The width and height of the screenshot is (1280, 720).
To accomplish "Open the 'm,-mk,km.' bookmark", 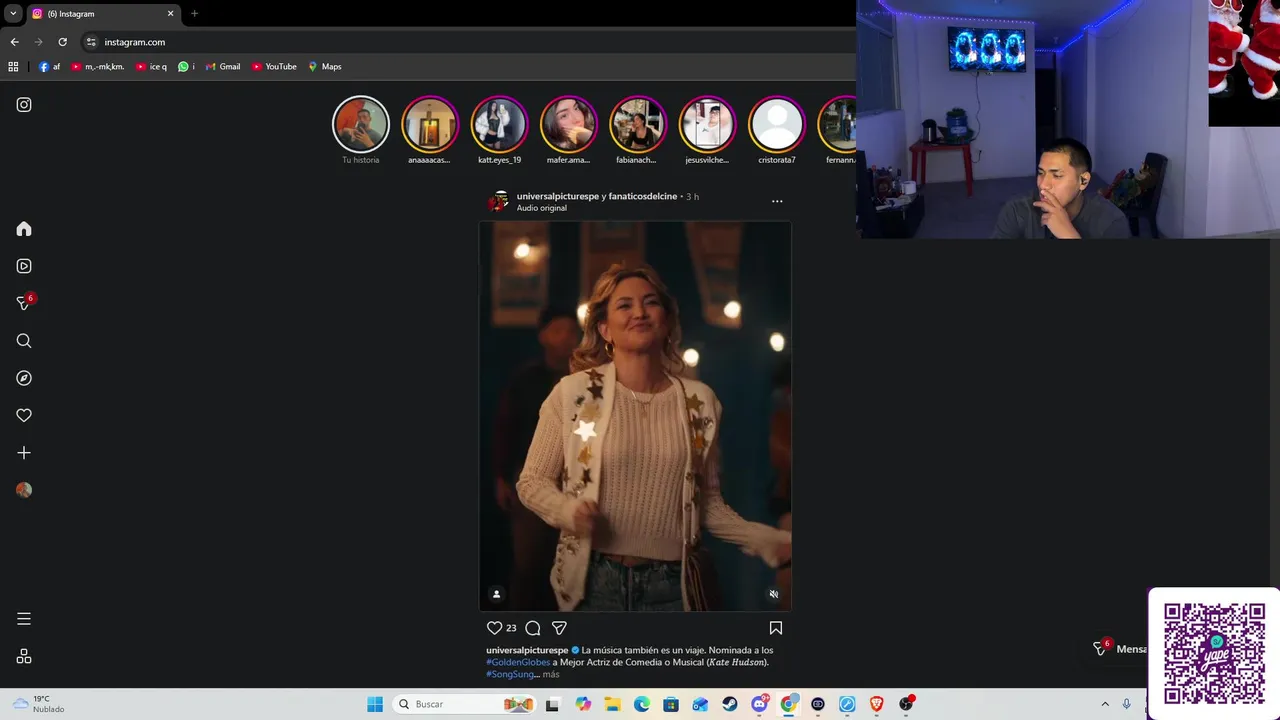I will [x=97, y=67].
